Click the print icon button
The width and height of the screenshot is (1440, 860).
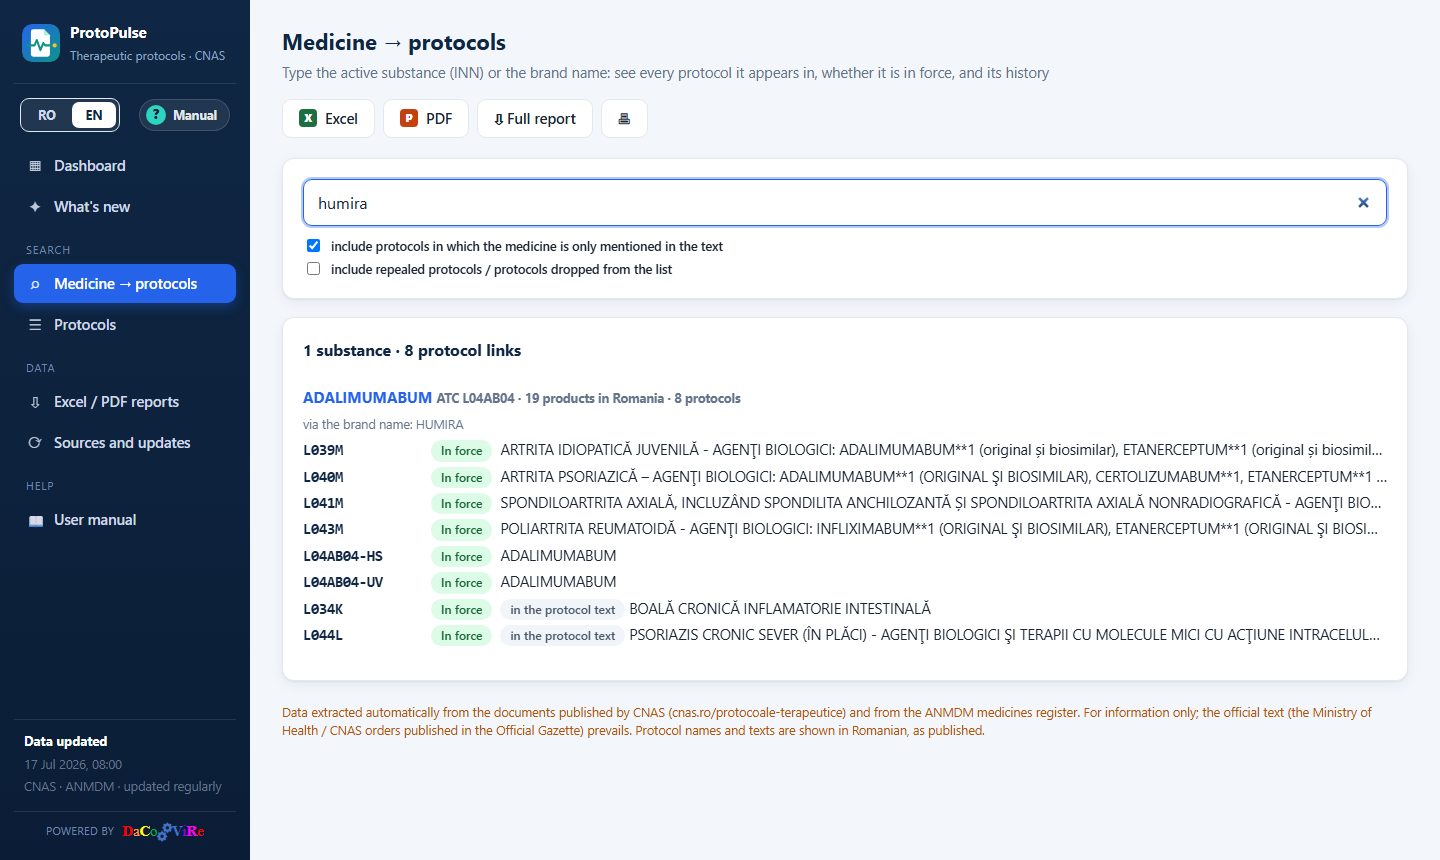pos(624,118)
